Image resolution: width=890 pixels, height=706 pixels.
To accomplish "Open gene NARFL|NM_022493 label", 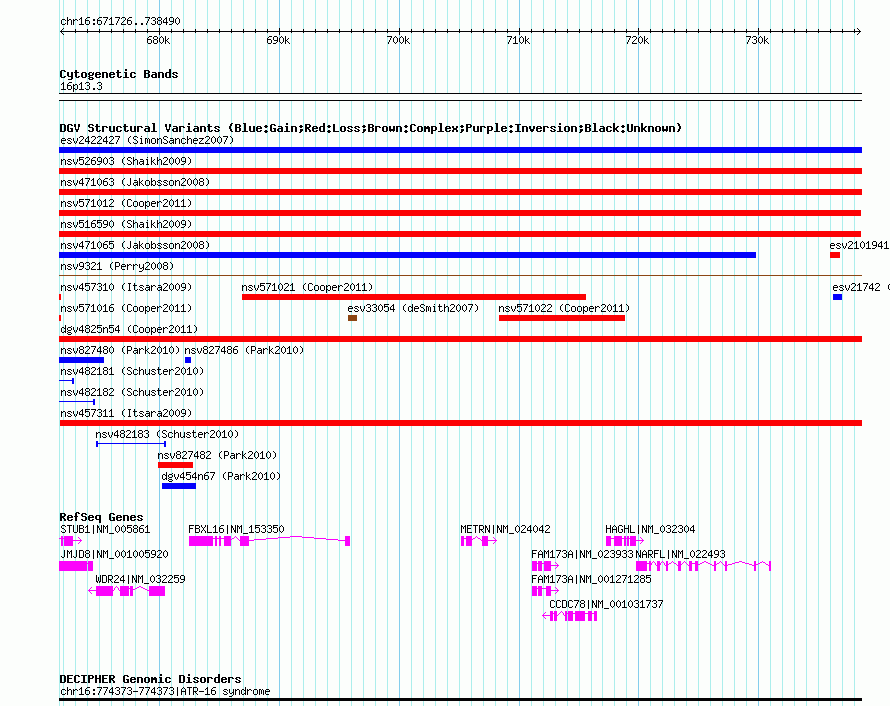I will point(680,554).
